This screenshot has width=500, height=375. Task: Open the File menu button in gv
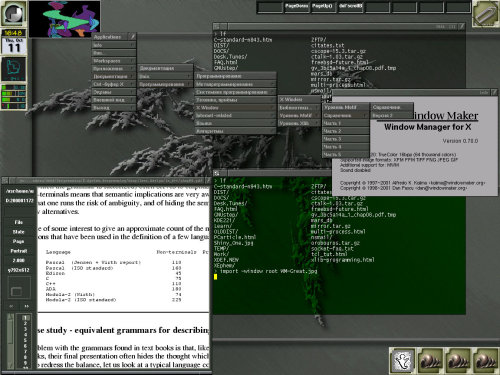pyautogui.click(x=19, y=222)
